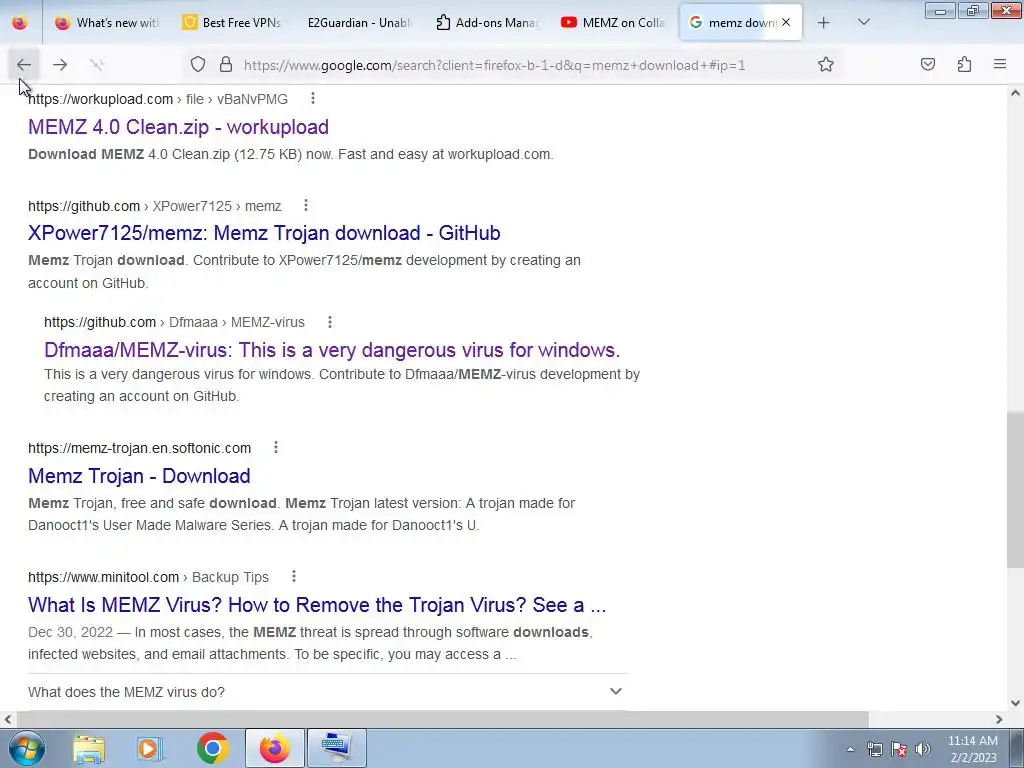Open Windows Explorer from the taskbar
Image resolution: width=1024 pixels, height=768 pixels.
(89, 748)
